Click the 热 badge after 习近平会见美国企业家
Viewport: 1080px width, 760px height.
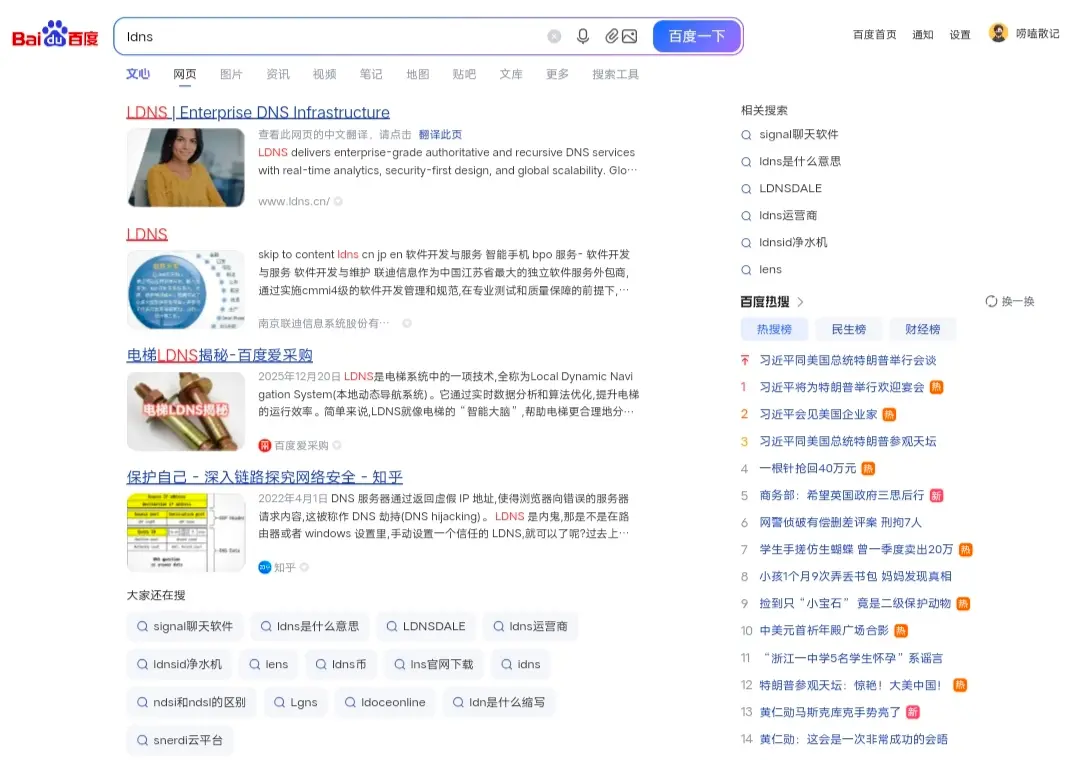(889, 414)
